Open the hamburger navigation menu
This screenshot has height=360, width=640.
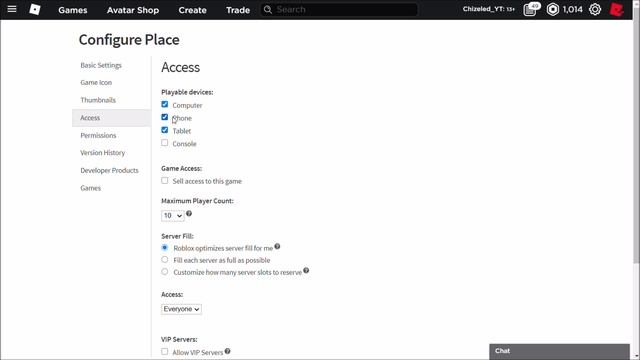[x=12, y=9]
